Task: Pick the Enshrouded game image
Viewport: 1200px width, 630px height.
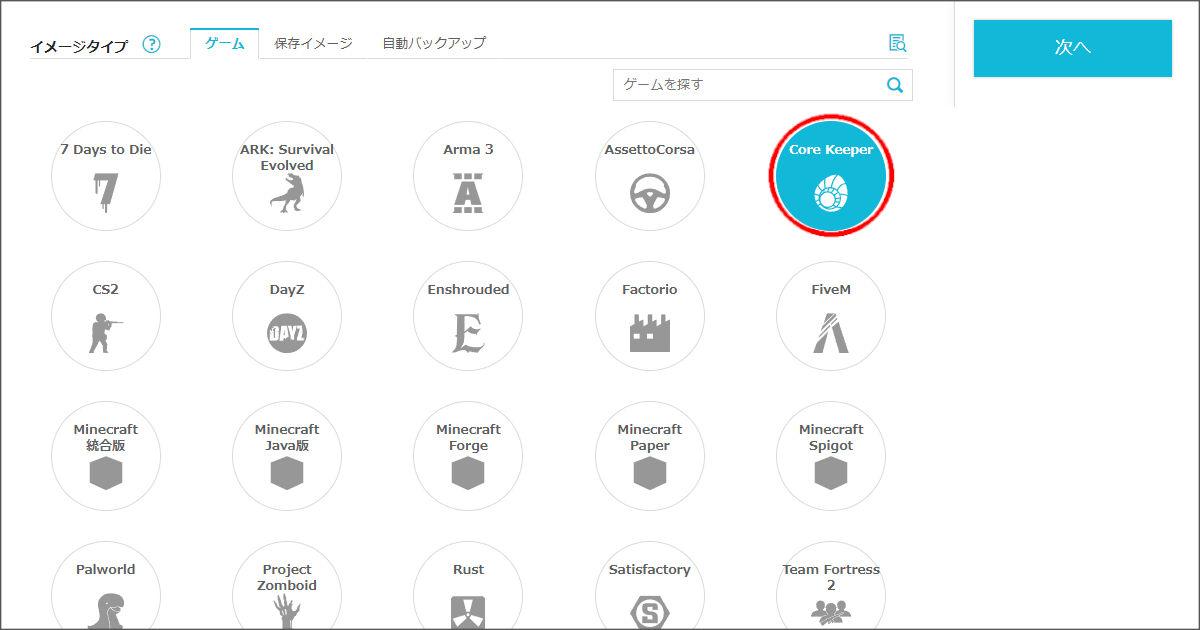Action: (x=468, y=316)
